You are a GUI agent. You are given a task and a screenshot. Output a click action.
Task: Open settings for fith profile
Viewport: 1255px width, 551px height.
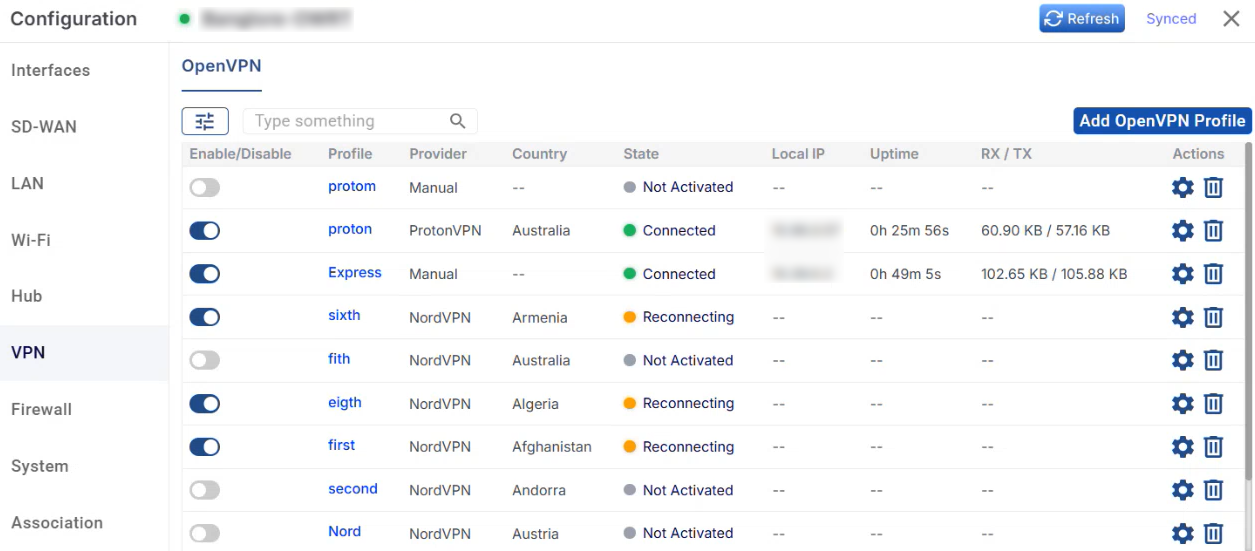(x=1183, y=360)
